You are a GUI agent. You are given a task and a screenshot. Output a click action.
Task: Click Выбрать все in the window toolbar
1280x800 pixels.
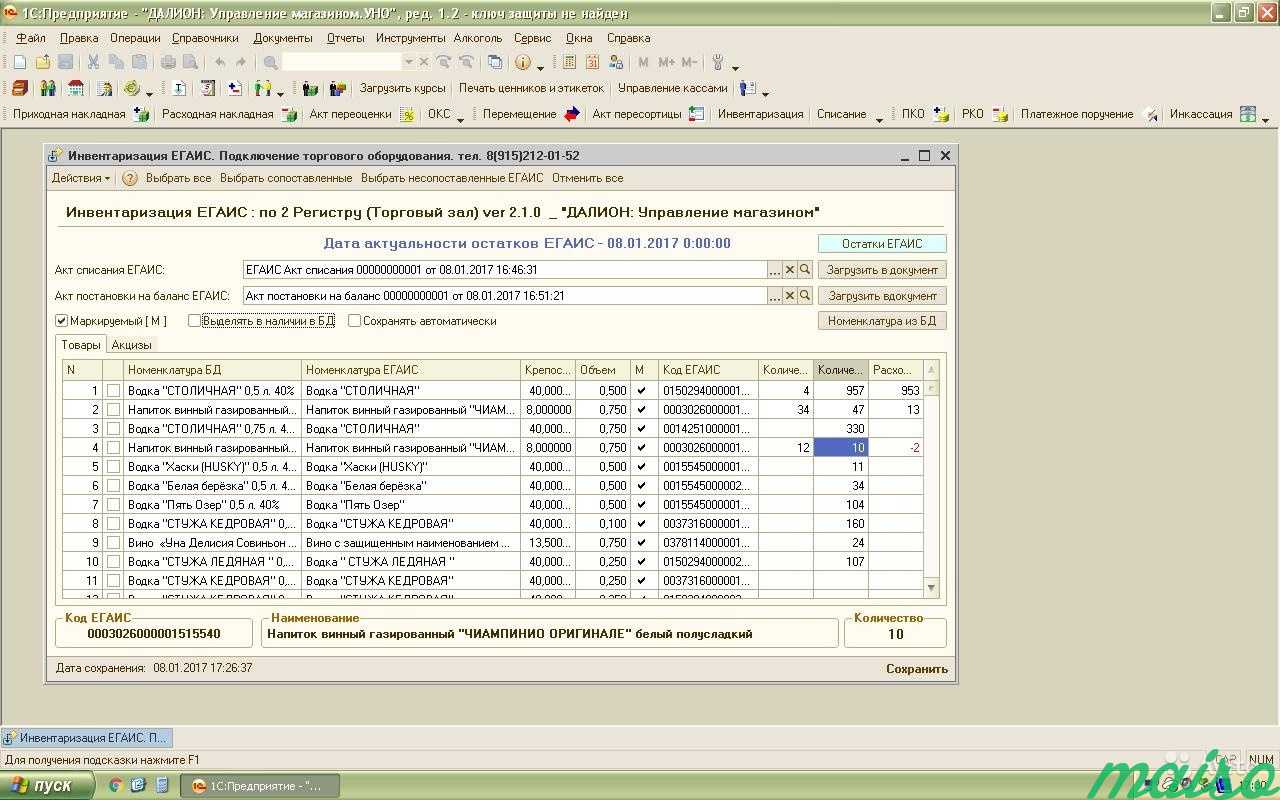click(179, 178)
